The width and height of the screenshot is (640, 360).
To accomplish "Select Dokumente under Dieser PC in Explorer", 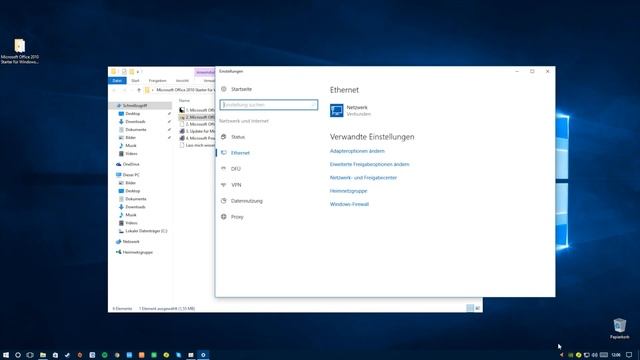I will tap(136, 199).
